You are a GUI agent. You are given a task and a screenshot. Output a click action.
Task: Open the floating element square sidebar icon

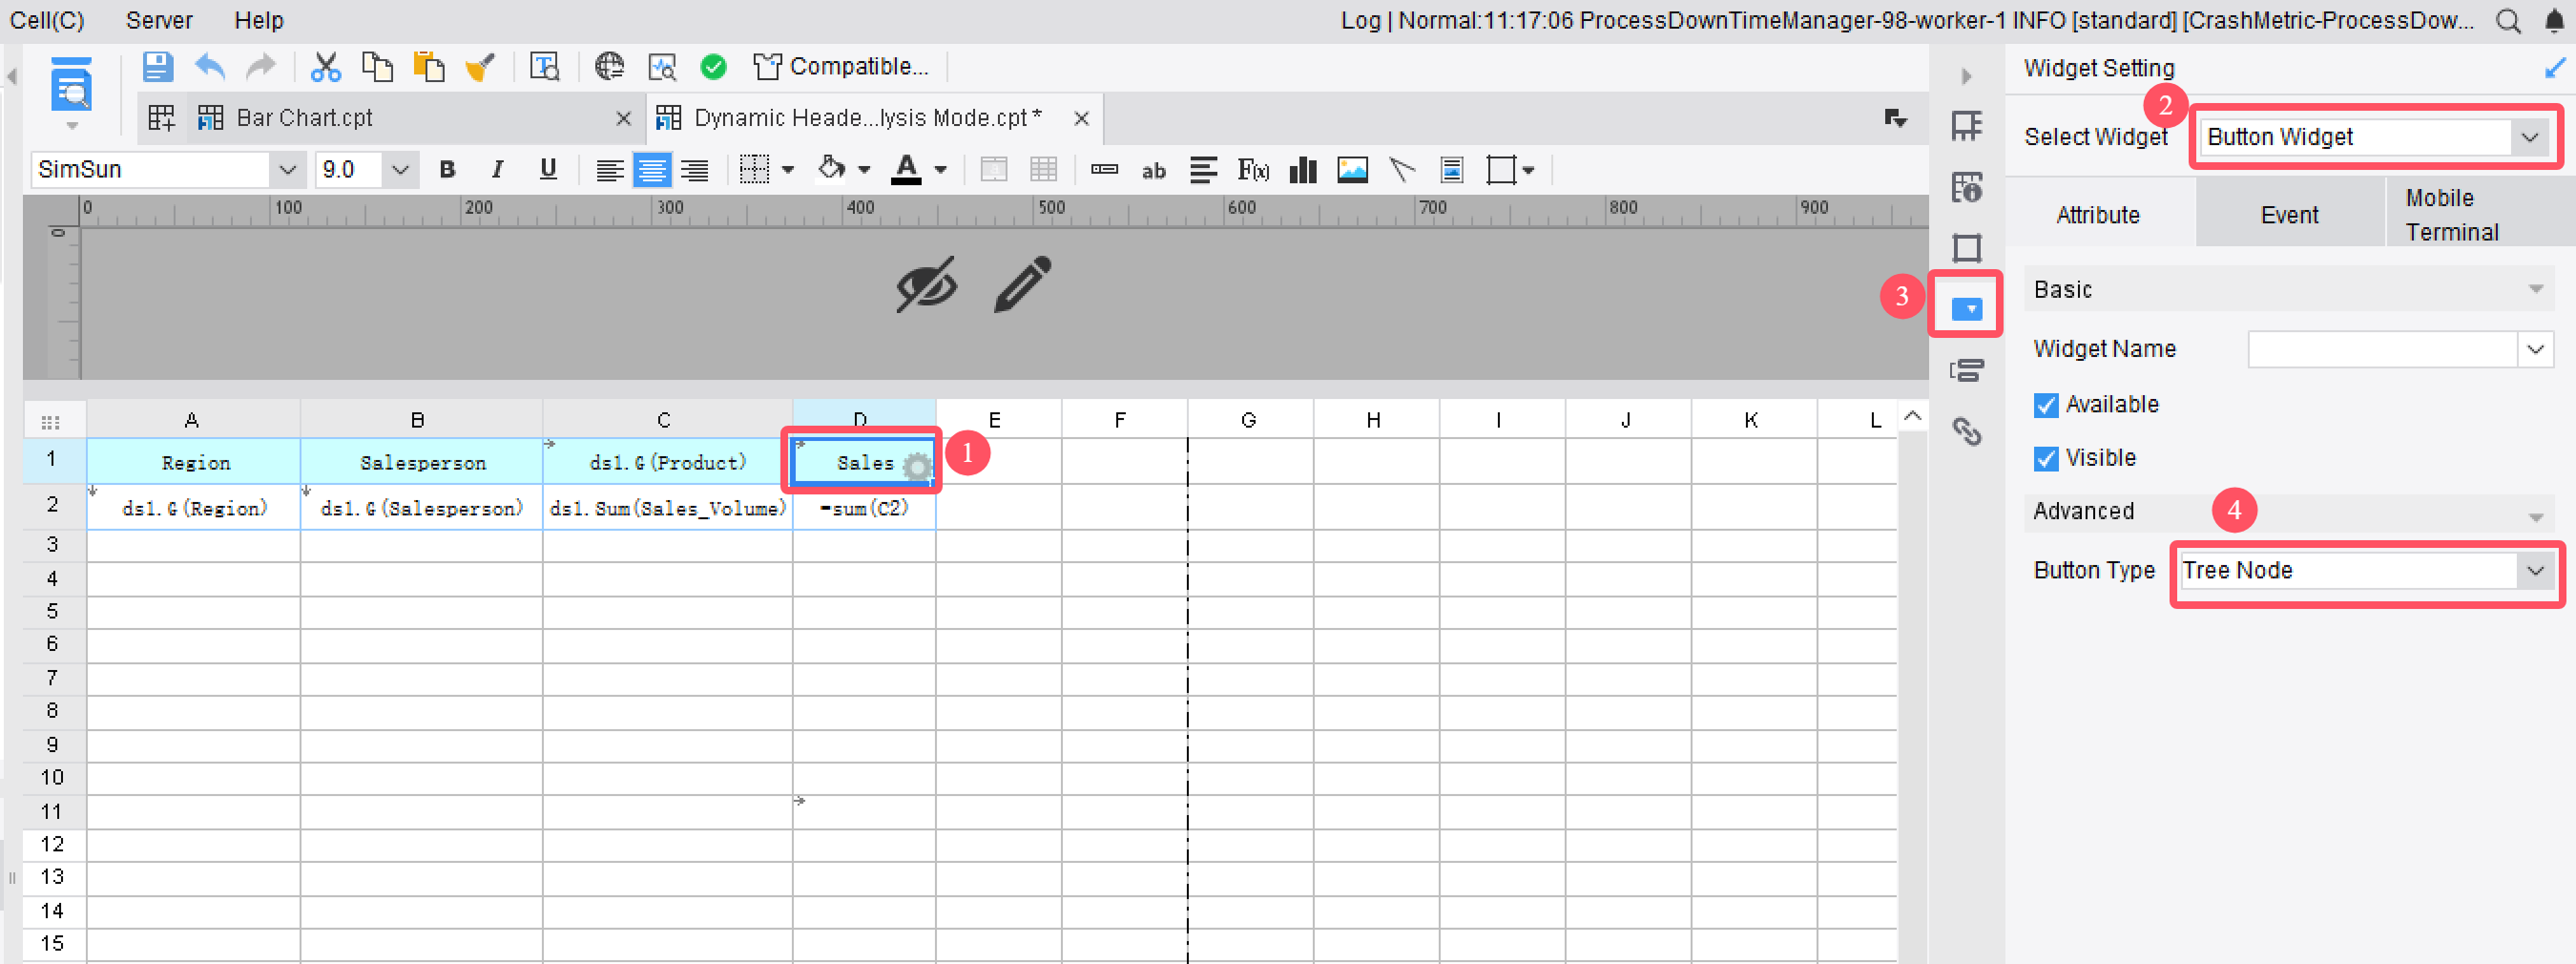click(1966, 247)
